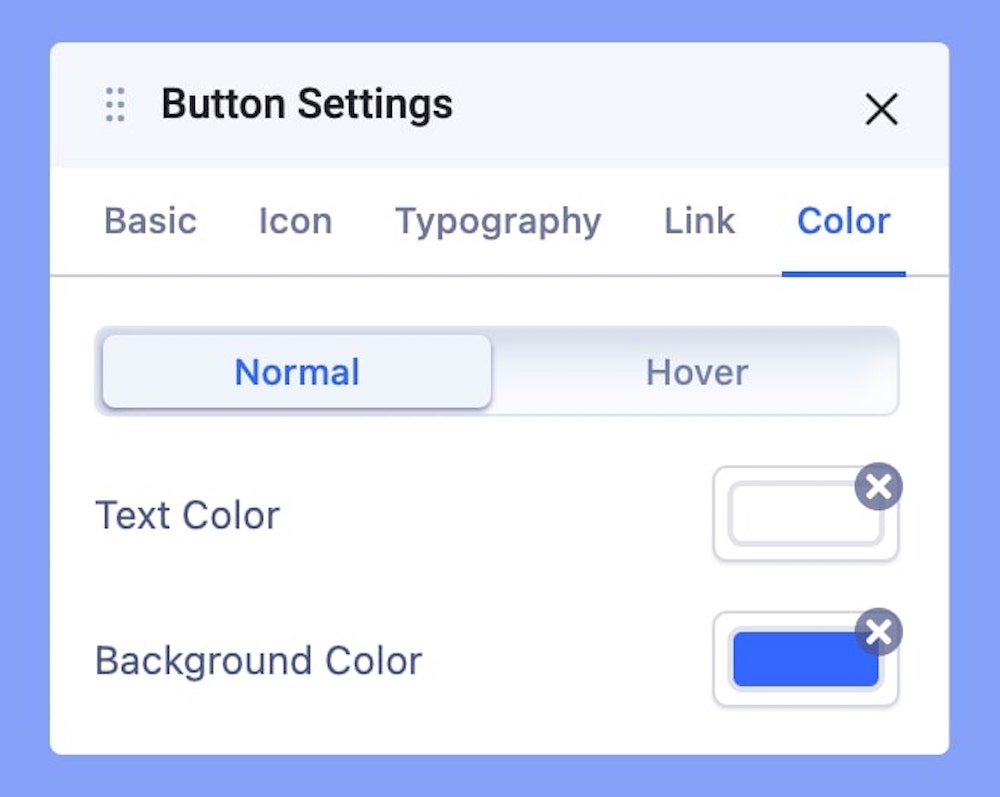Select the Normal state toggle
Screen dimensions: 1000x797
pyautogui.click(x=297, y=372)
